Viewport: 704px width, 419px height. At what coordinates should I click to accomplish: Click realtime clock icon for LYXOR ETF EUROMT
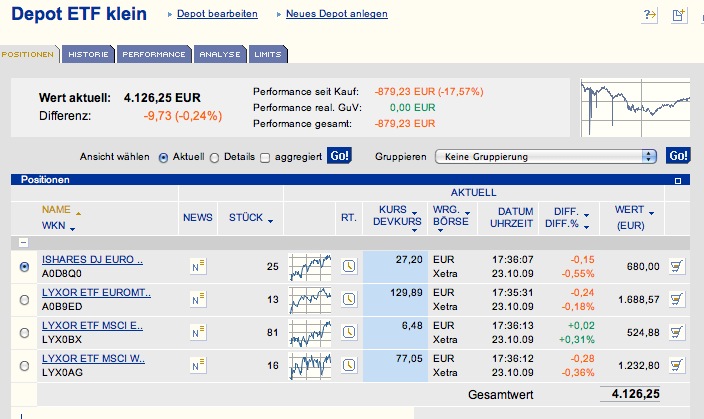[x=348, y=299]
